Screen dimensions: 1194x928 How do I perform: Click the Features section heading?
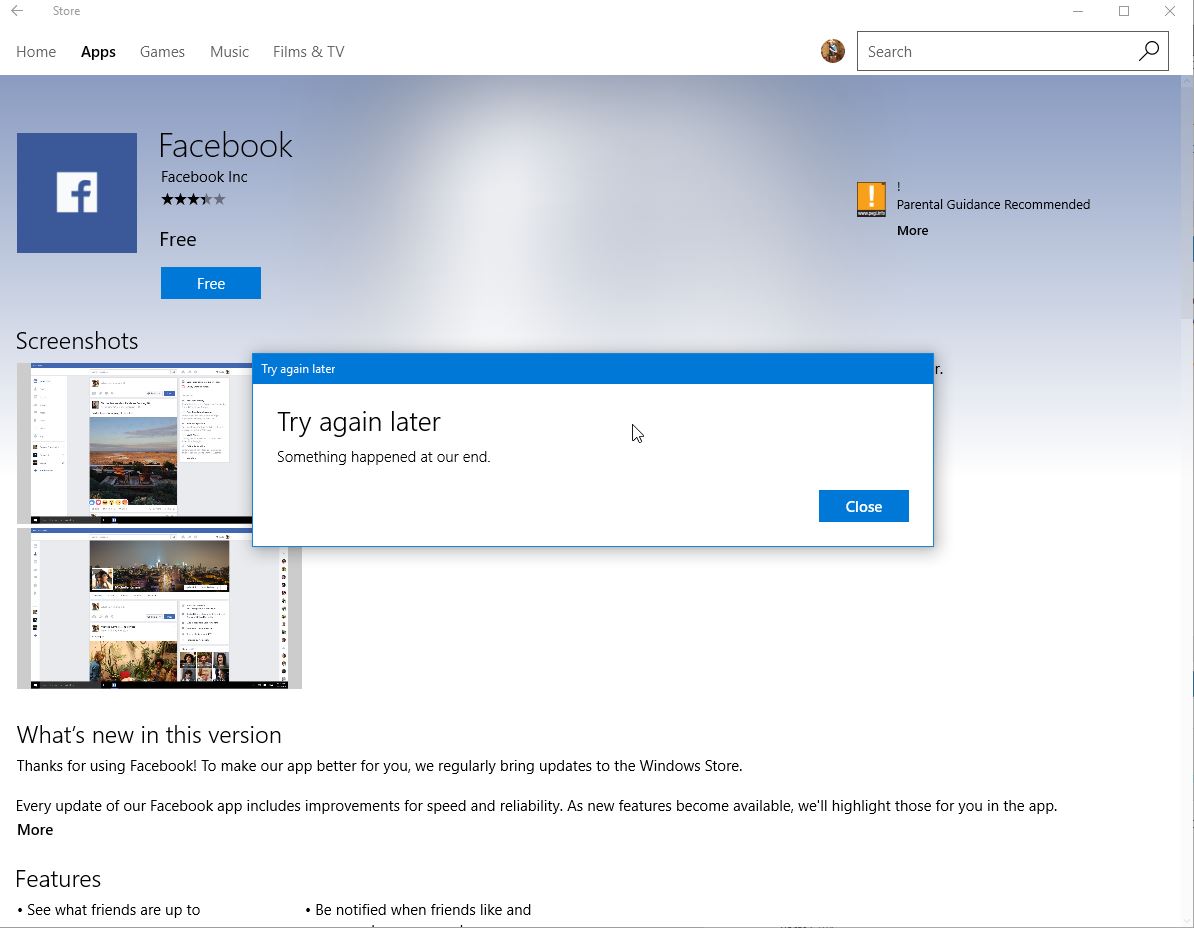(58, 879)
